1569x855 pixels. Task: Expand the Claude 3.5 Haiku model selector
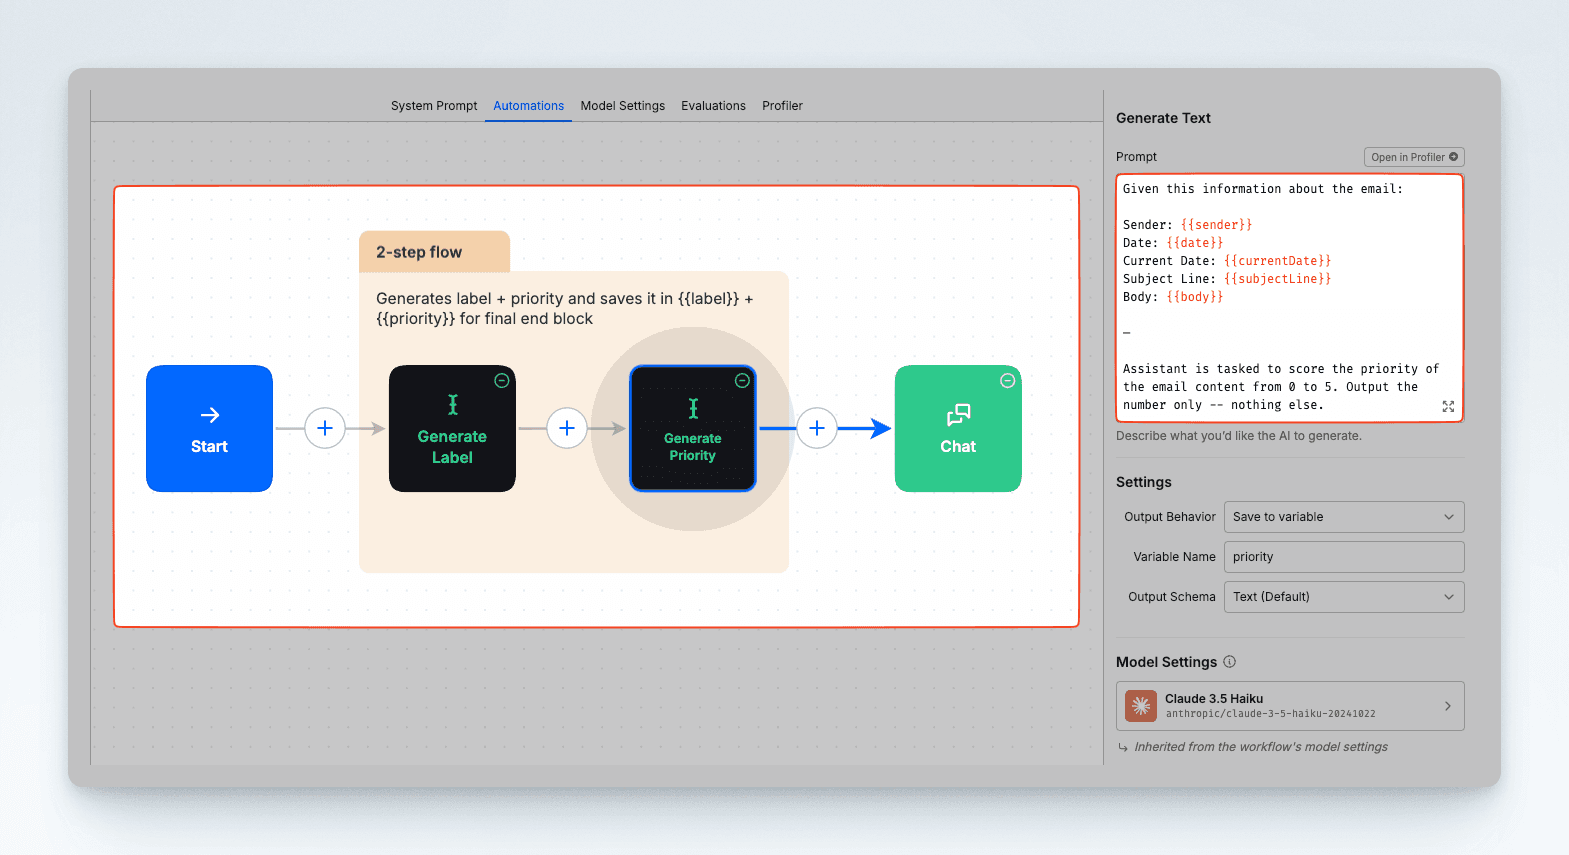pos(1289,706)
